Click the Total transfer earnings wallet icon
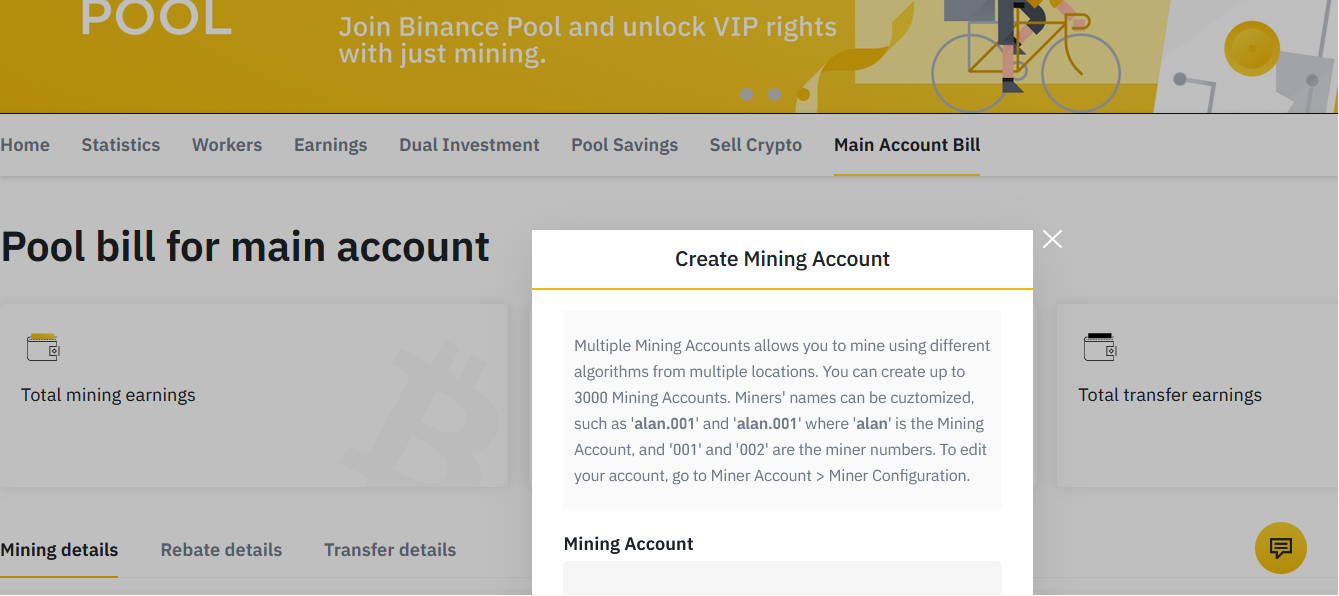 (x=1100, y=347)
